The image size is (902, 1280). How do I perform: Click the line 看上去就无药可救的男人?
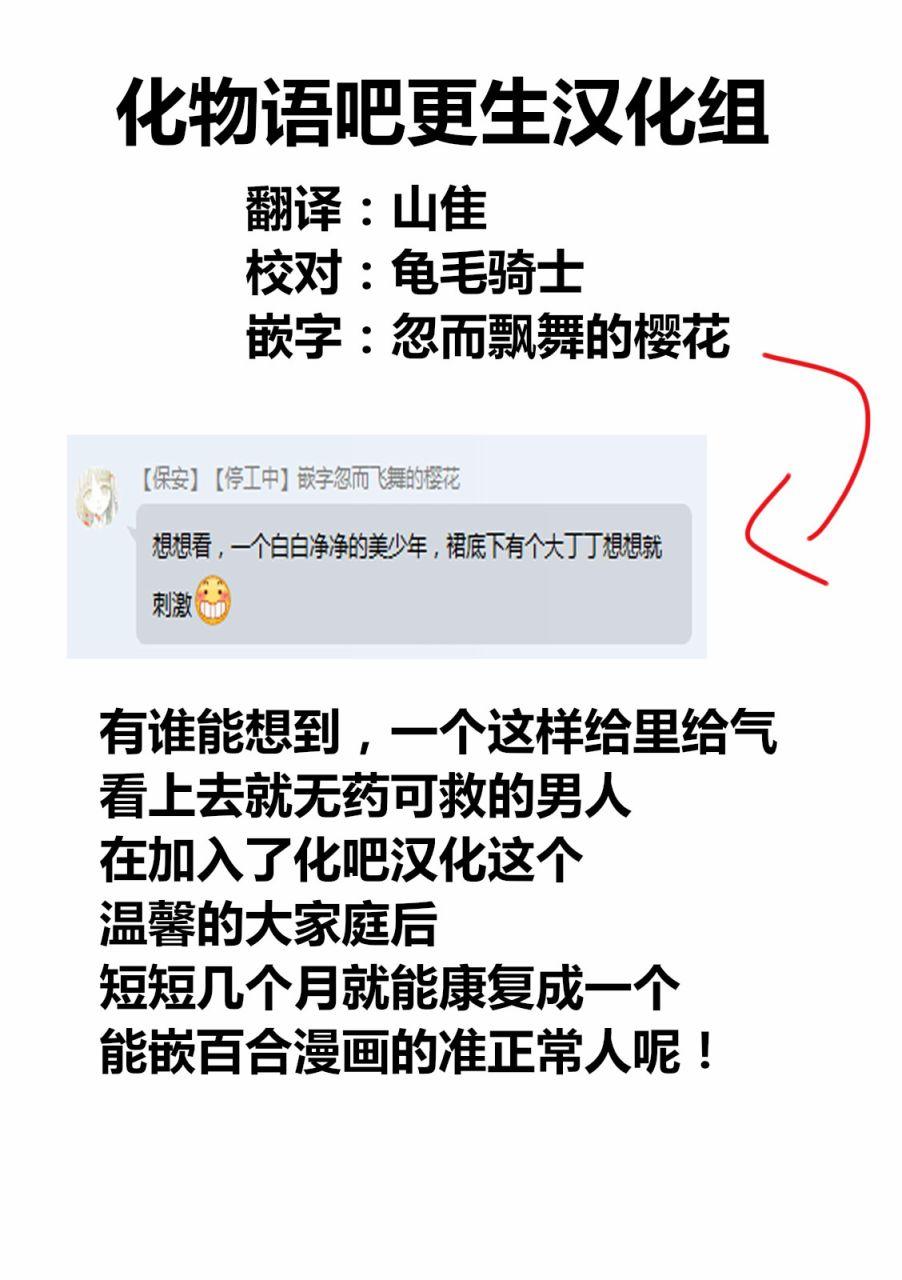pyautogui.click(x=365, y=797)
